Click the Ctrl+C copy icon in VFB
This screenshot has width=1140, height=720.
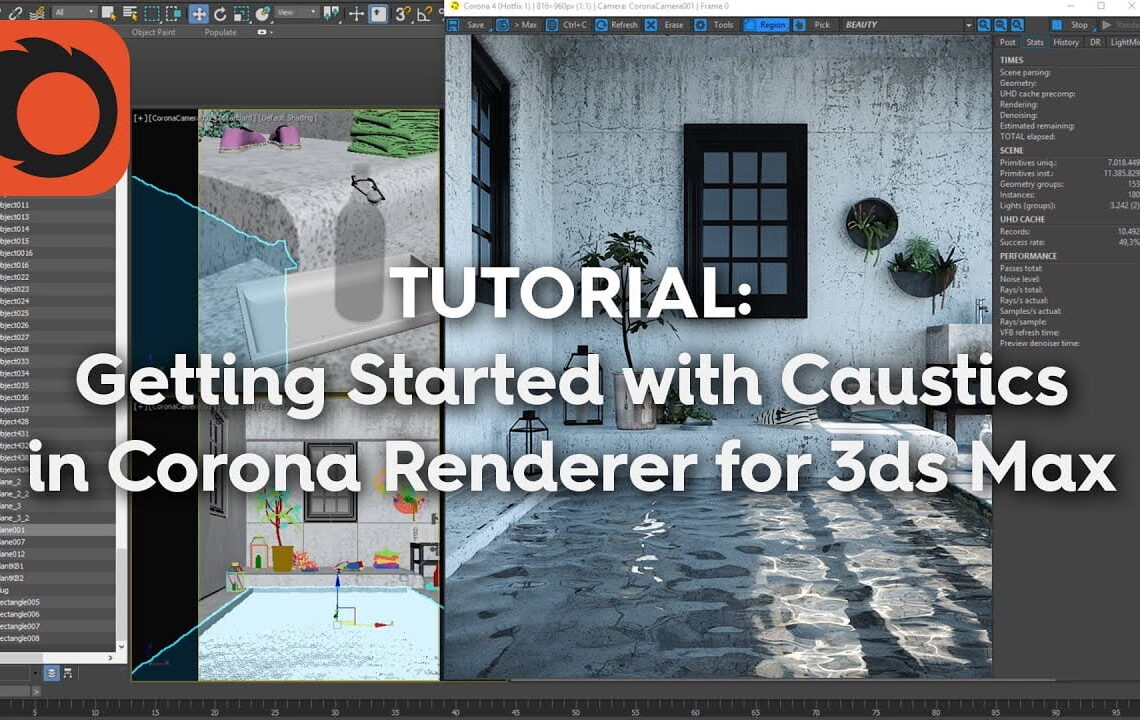coord(552,25)
